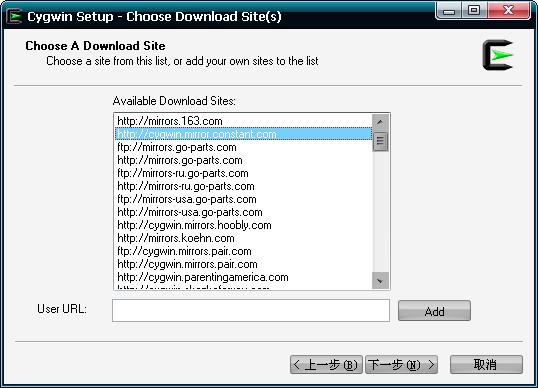Choose http://mirrors-ru.go-parts.com mirror

click(x=243, y=186)
